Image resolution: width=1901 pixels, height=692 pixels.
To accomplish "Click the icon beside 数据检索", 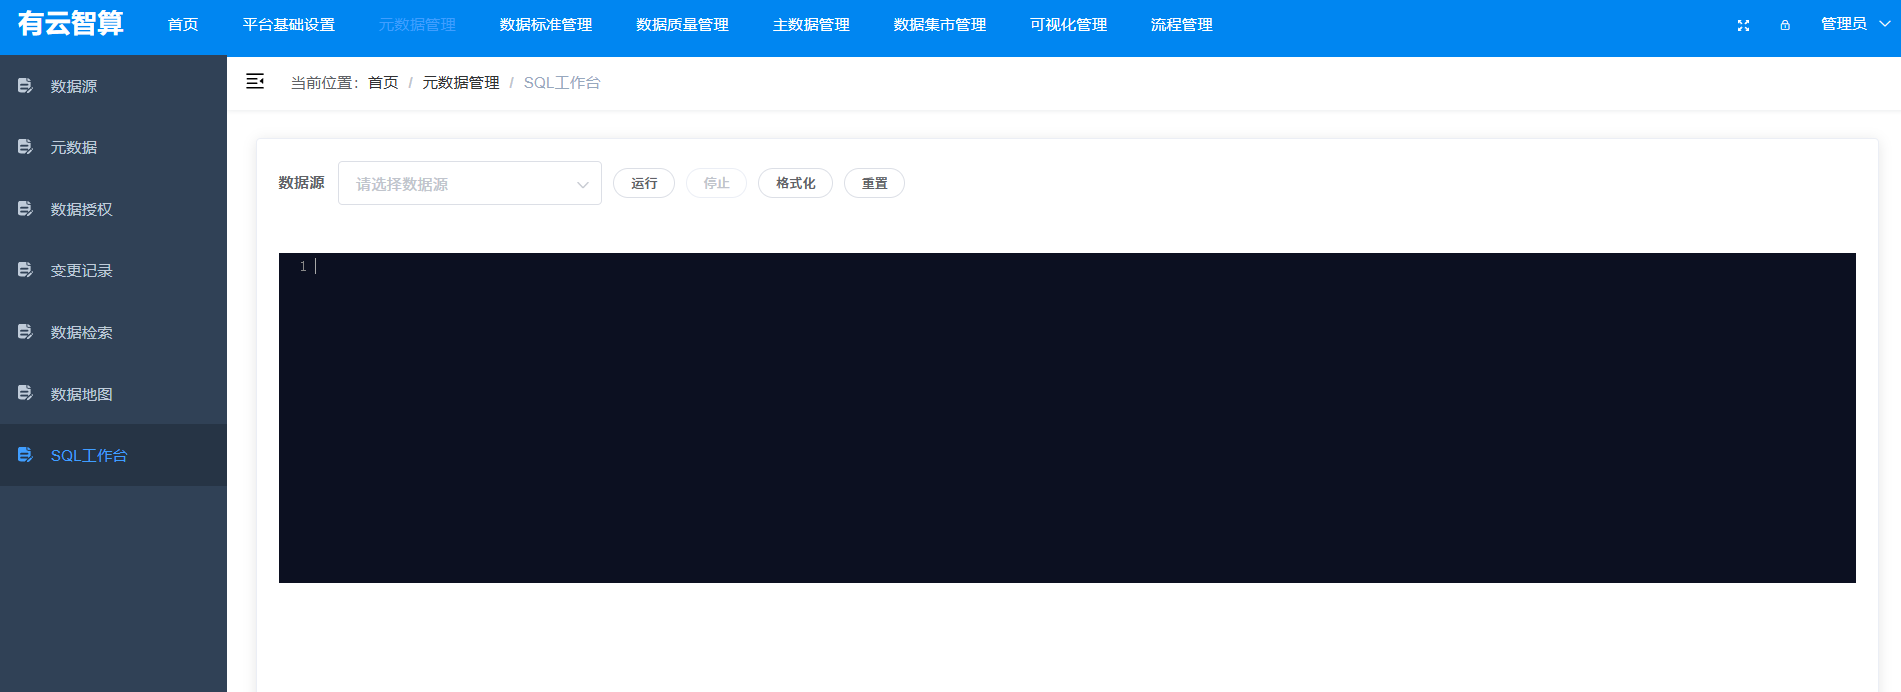I will tap(25, 332).
